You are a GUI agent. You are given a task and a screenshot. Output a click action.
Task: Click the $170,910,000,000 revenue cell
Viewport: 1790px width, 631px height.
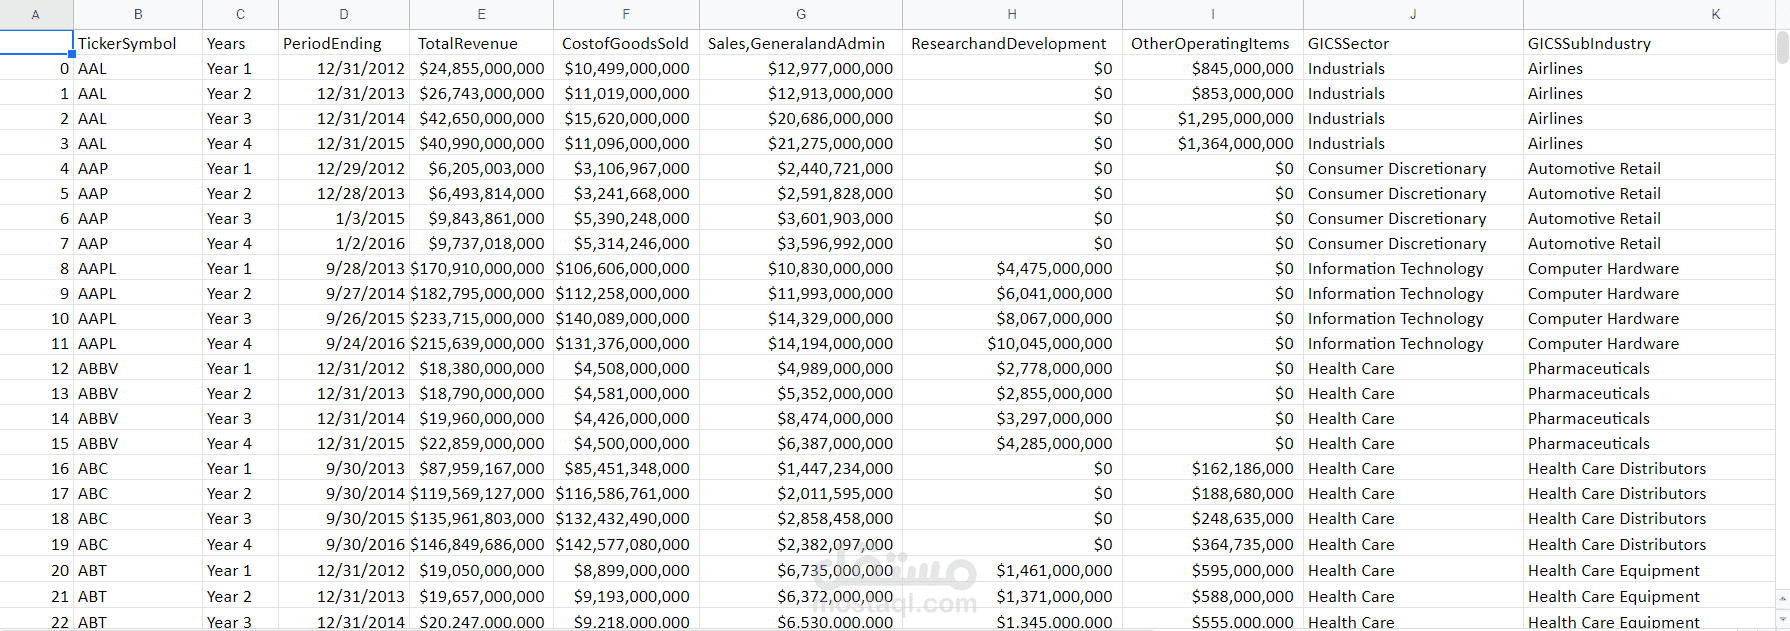click(x=481, y=268)
